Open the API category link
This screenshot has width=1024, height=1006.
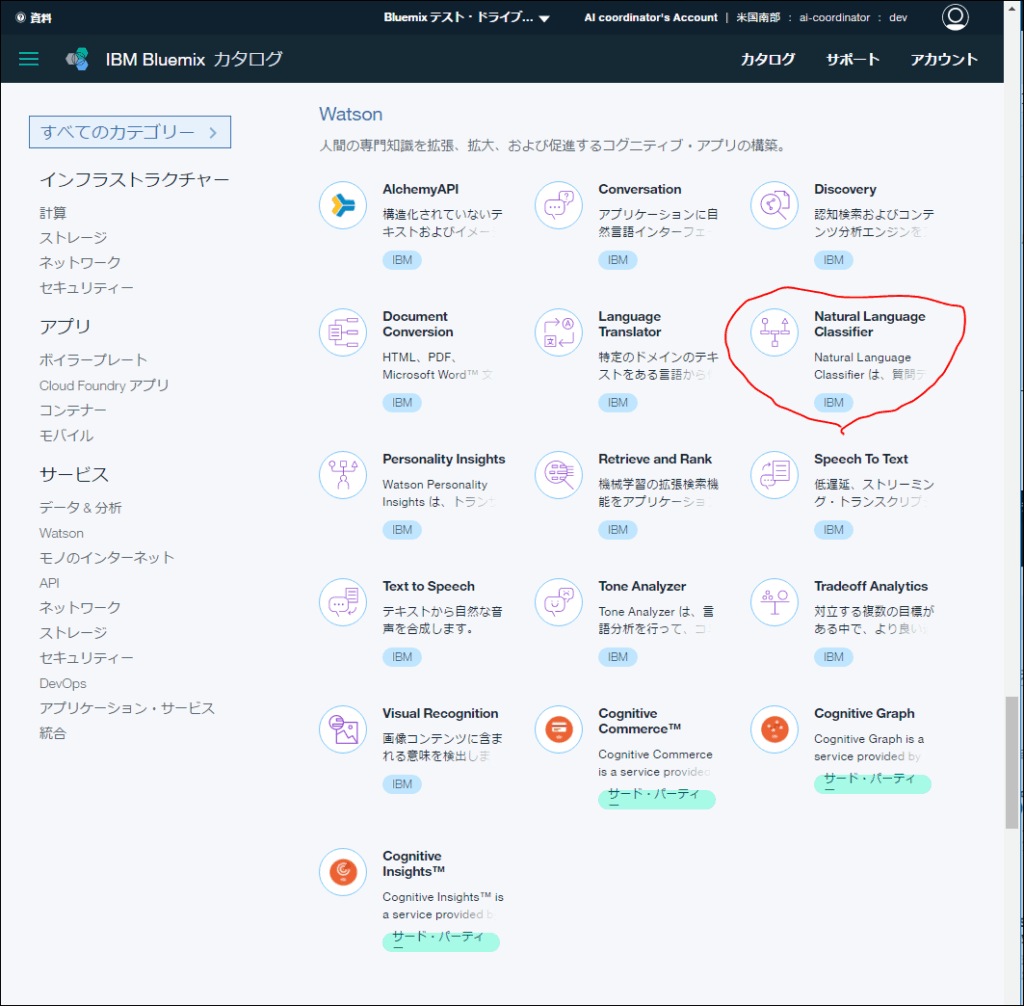49,583
